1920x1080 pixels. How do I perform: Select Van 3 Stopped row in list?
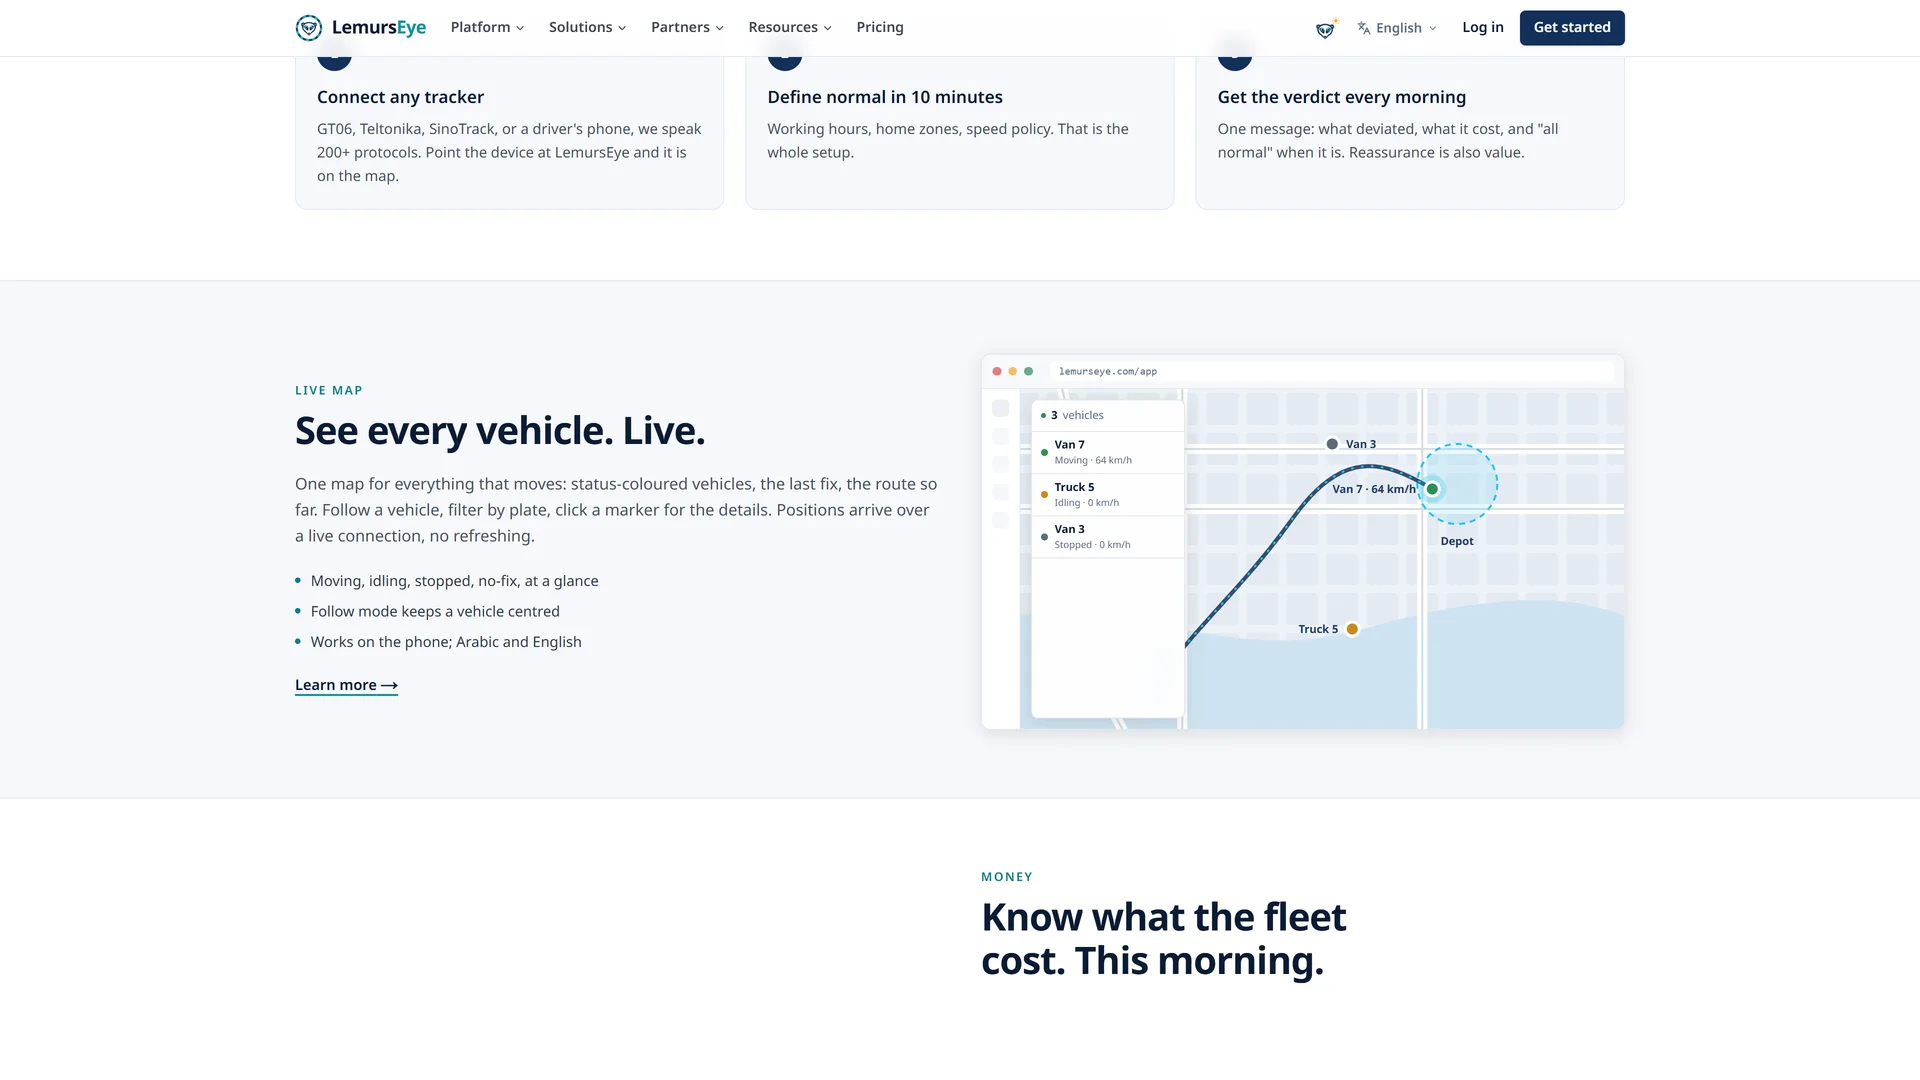1108,537
